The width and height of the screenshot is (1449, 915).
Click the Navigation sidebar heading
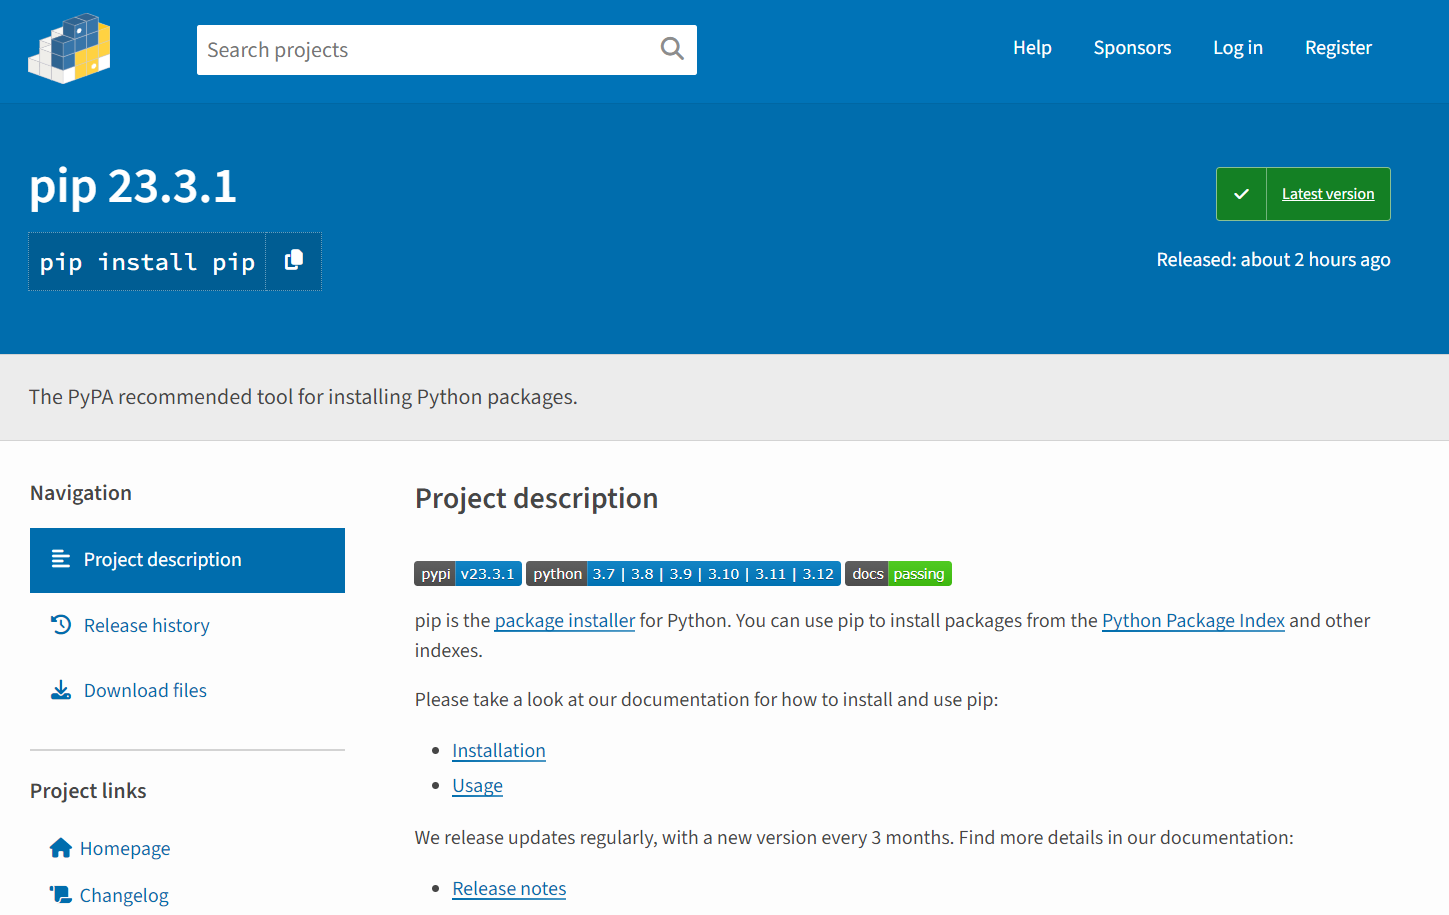click(81, 493)
